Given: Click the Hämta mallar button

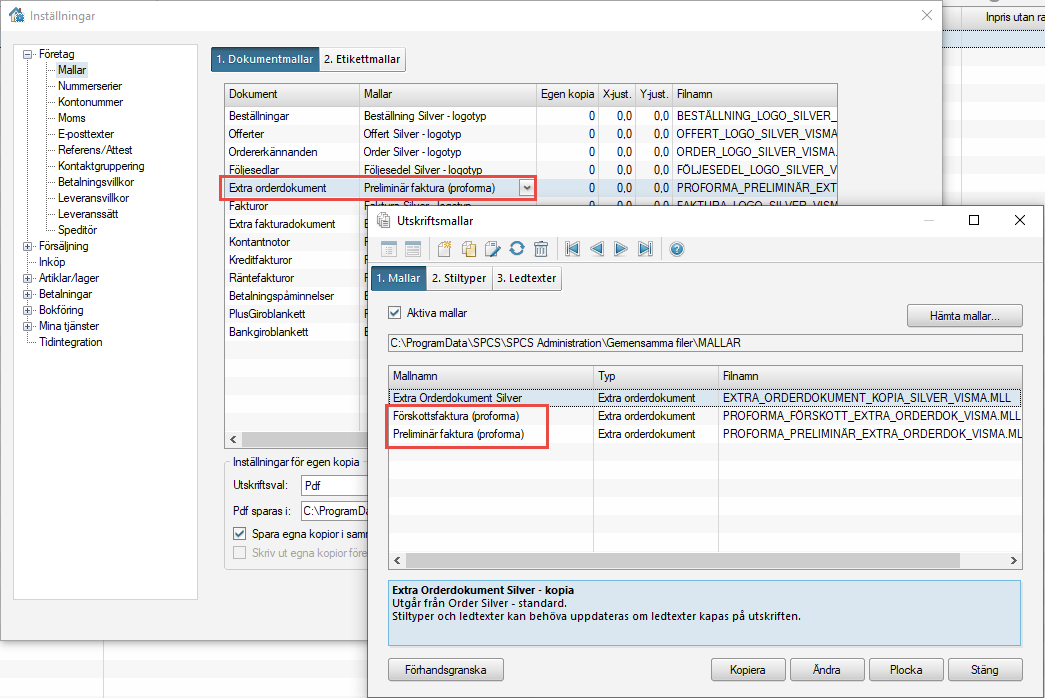Looking at the screenshot, I should click(x=964, y=316).
